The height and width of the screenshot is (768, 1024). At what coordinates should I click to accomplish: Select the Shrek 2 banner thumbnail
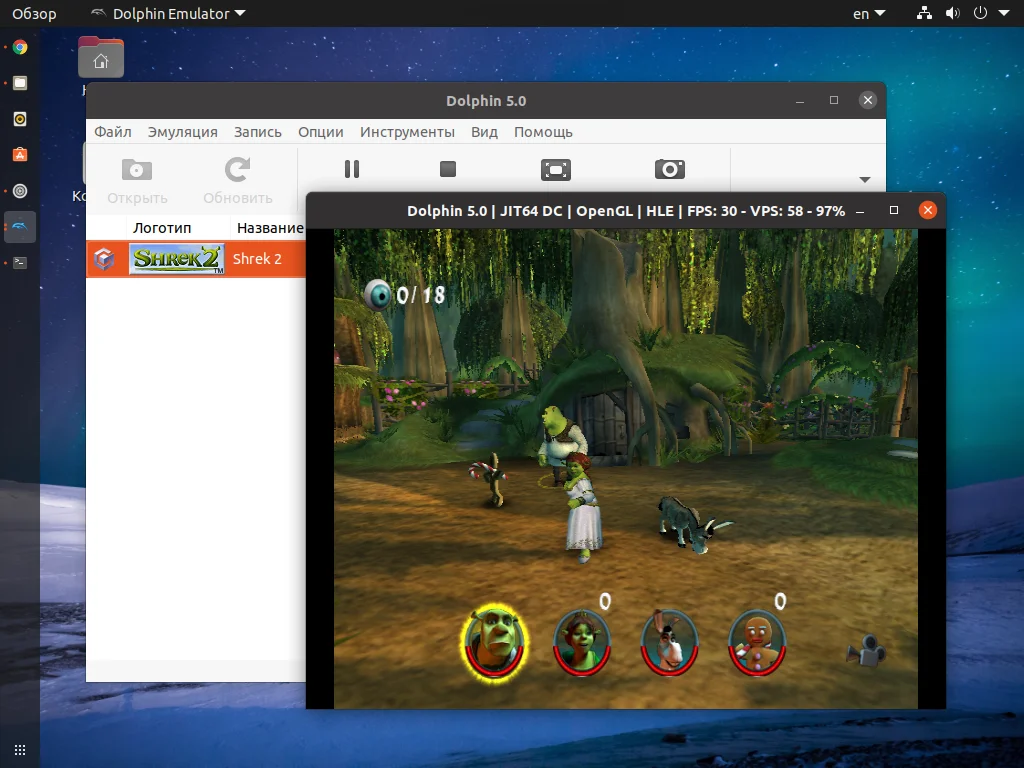coord(176,259)
